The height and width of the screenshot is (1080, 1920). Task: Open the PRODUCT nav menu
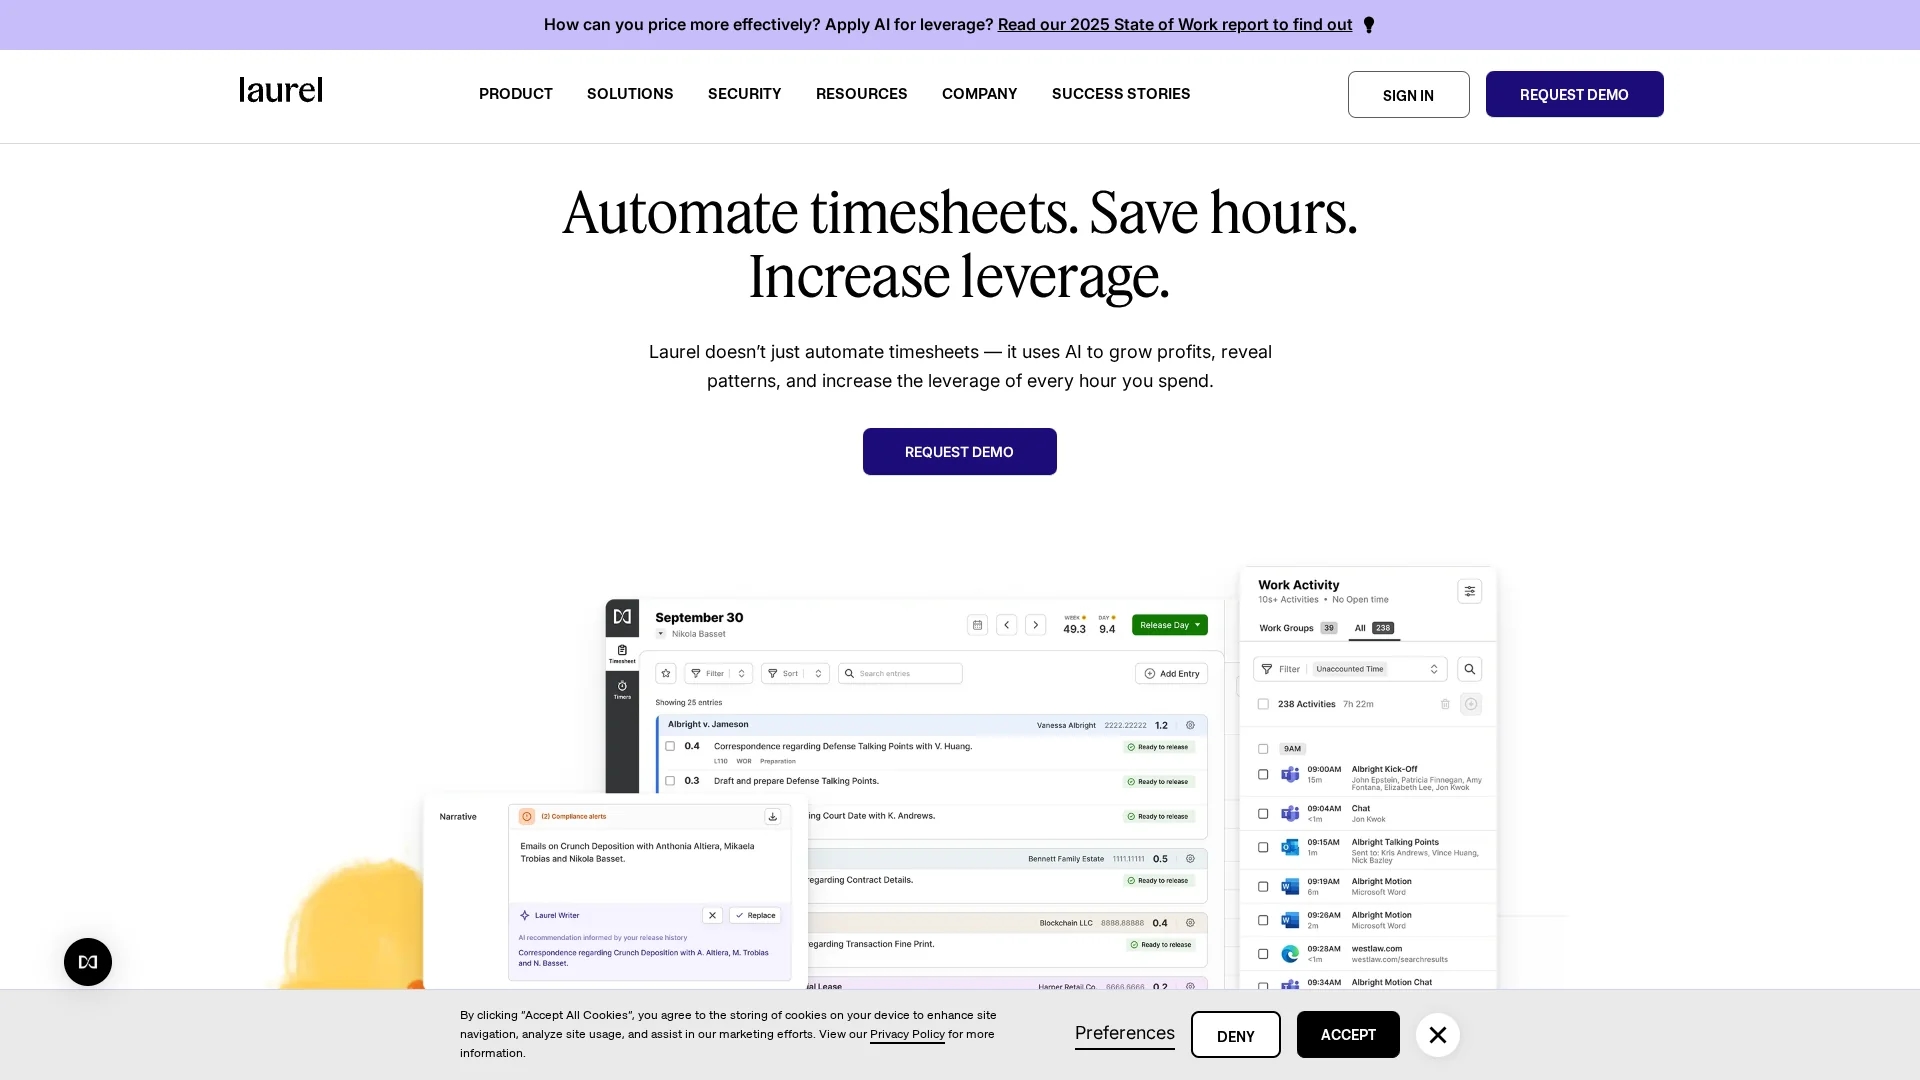click(x=516, y=94)
